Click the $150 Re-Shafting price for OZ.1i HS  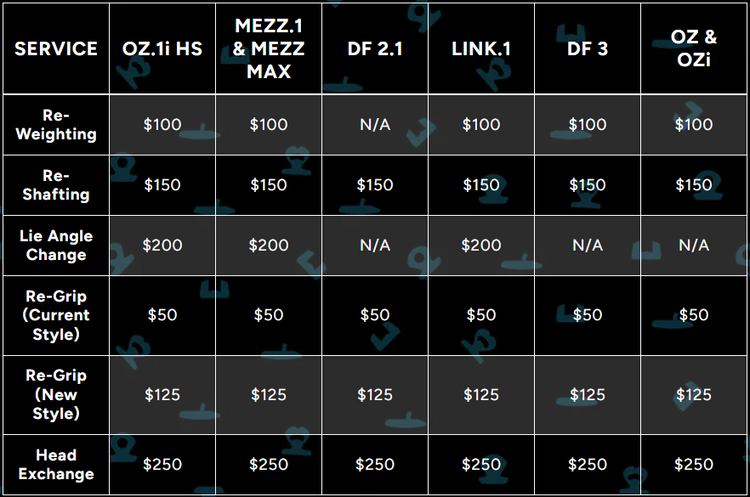pyautogui.click(x=161, y=185)
